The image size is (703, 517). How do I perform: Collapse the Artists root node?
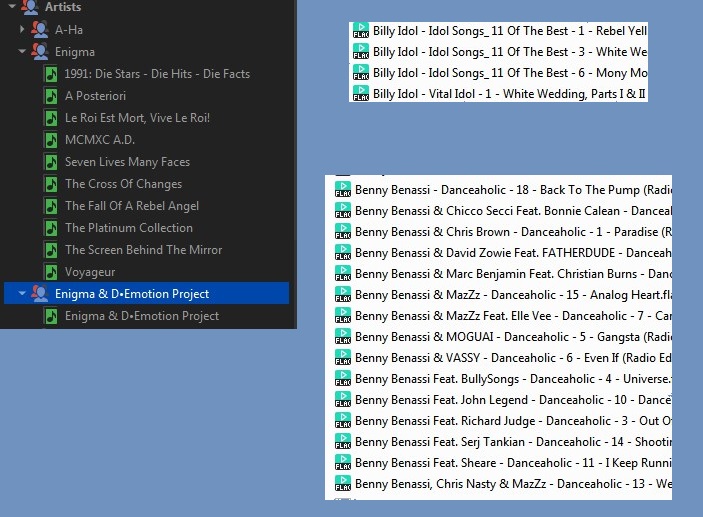(x=12, y=6)
